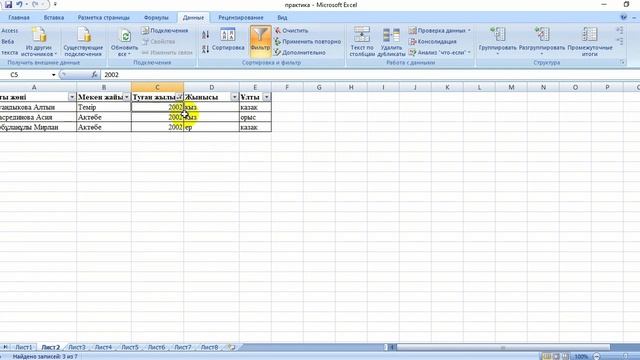Switch to Вставка ribbon tab

click(x=54, y=18)
